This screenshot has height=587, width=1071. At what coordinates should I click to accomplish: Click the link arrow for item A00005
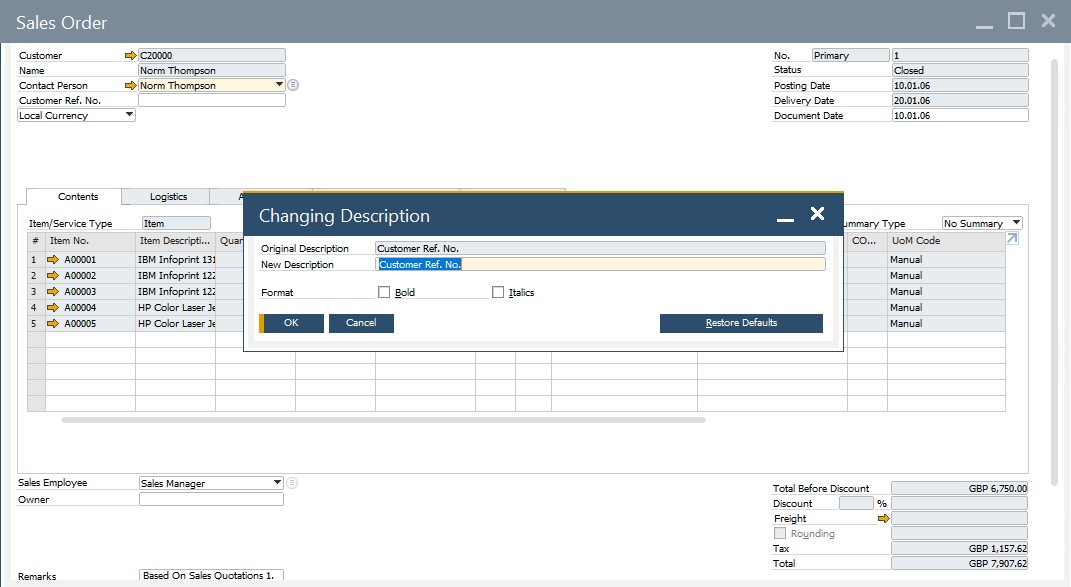(53, 324)
